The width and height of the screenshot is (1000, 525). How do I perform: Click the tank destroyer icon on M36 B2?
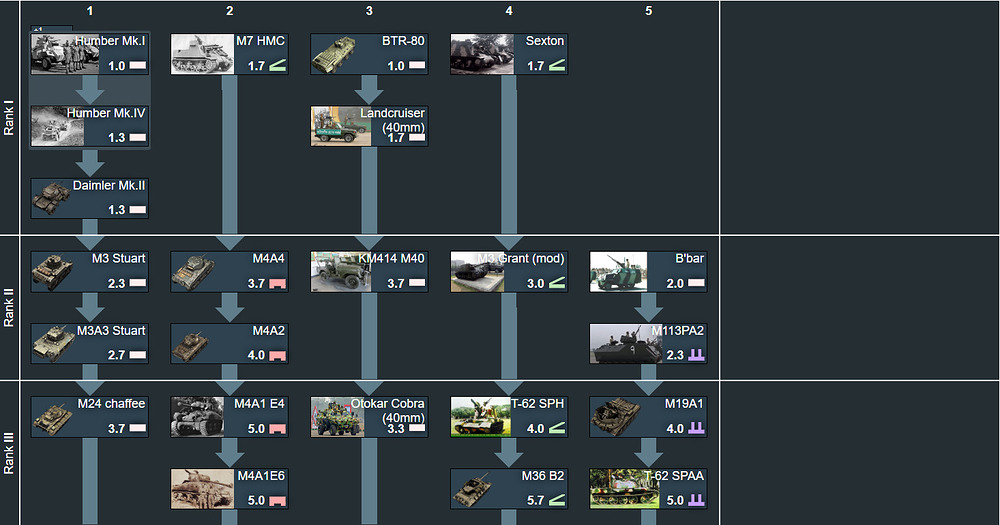point(557,500)
